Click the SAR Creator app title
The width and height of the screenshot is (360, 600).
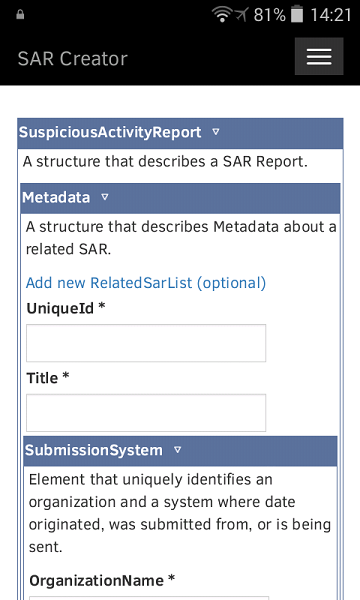(x=72, y=59)
